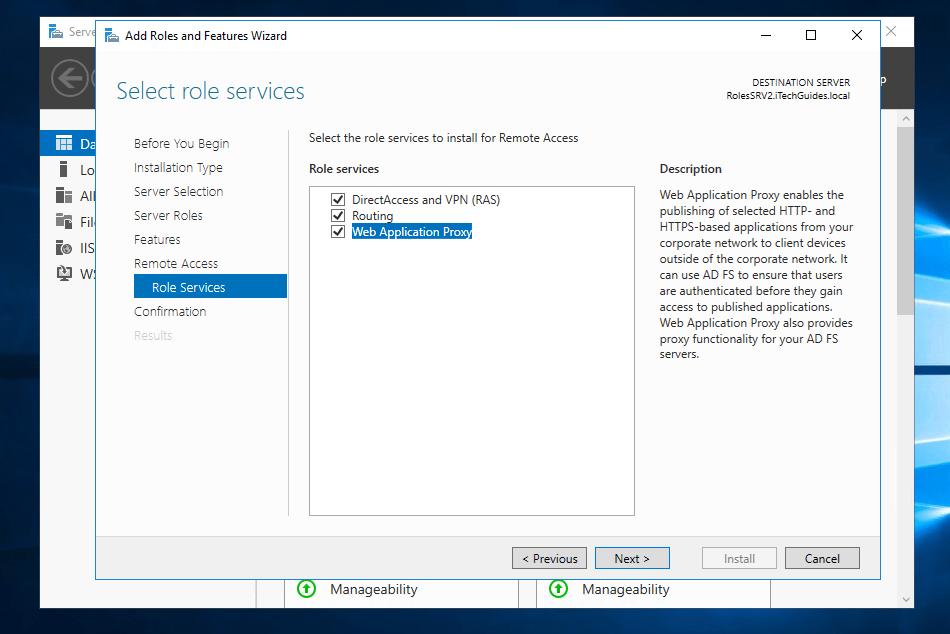Click the Next button
The width and height of the screenshot is (950, 634).
tap(632, 559)
